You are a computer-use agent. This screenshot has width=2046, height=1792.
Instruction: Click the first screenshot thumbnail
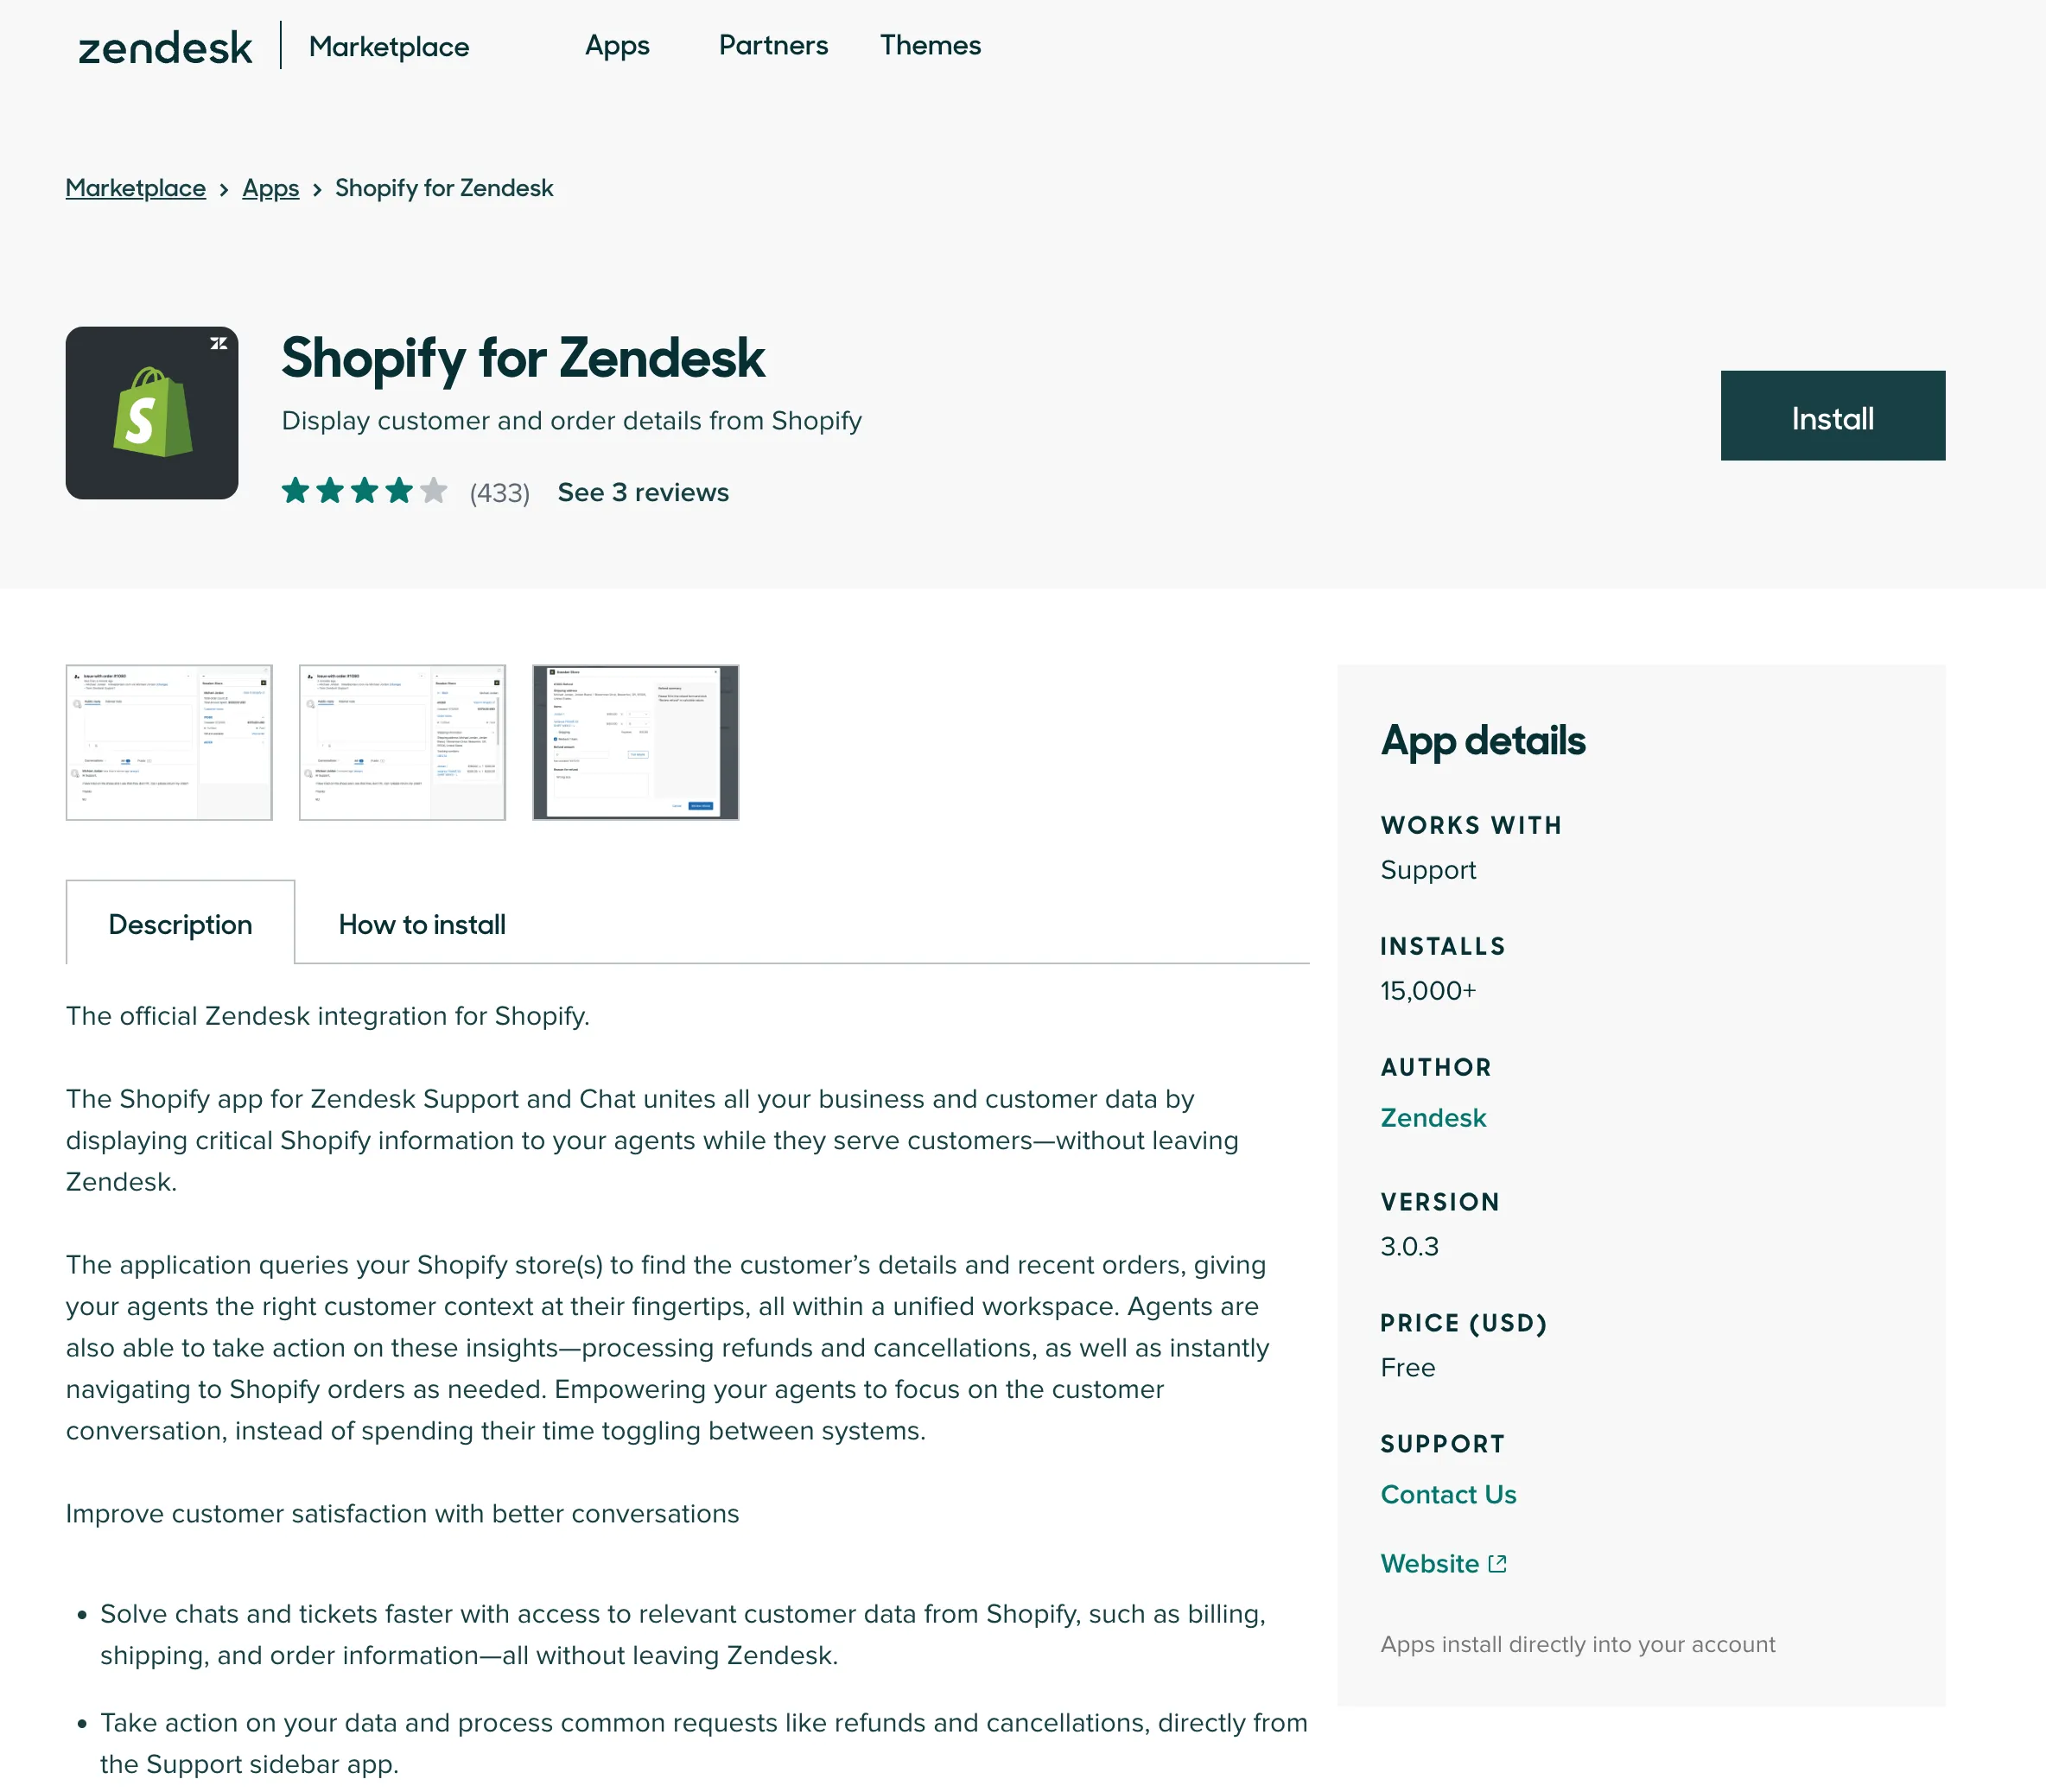coord(167,741)
